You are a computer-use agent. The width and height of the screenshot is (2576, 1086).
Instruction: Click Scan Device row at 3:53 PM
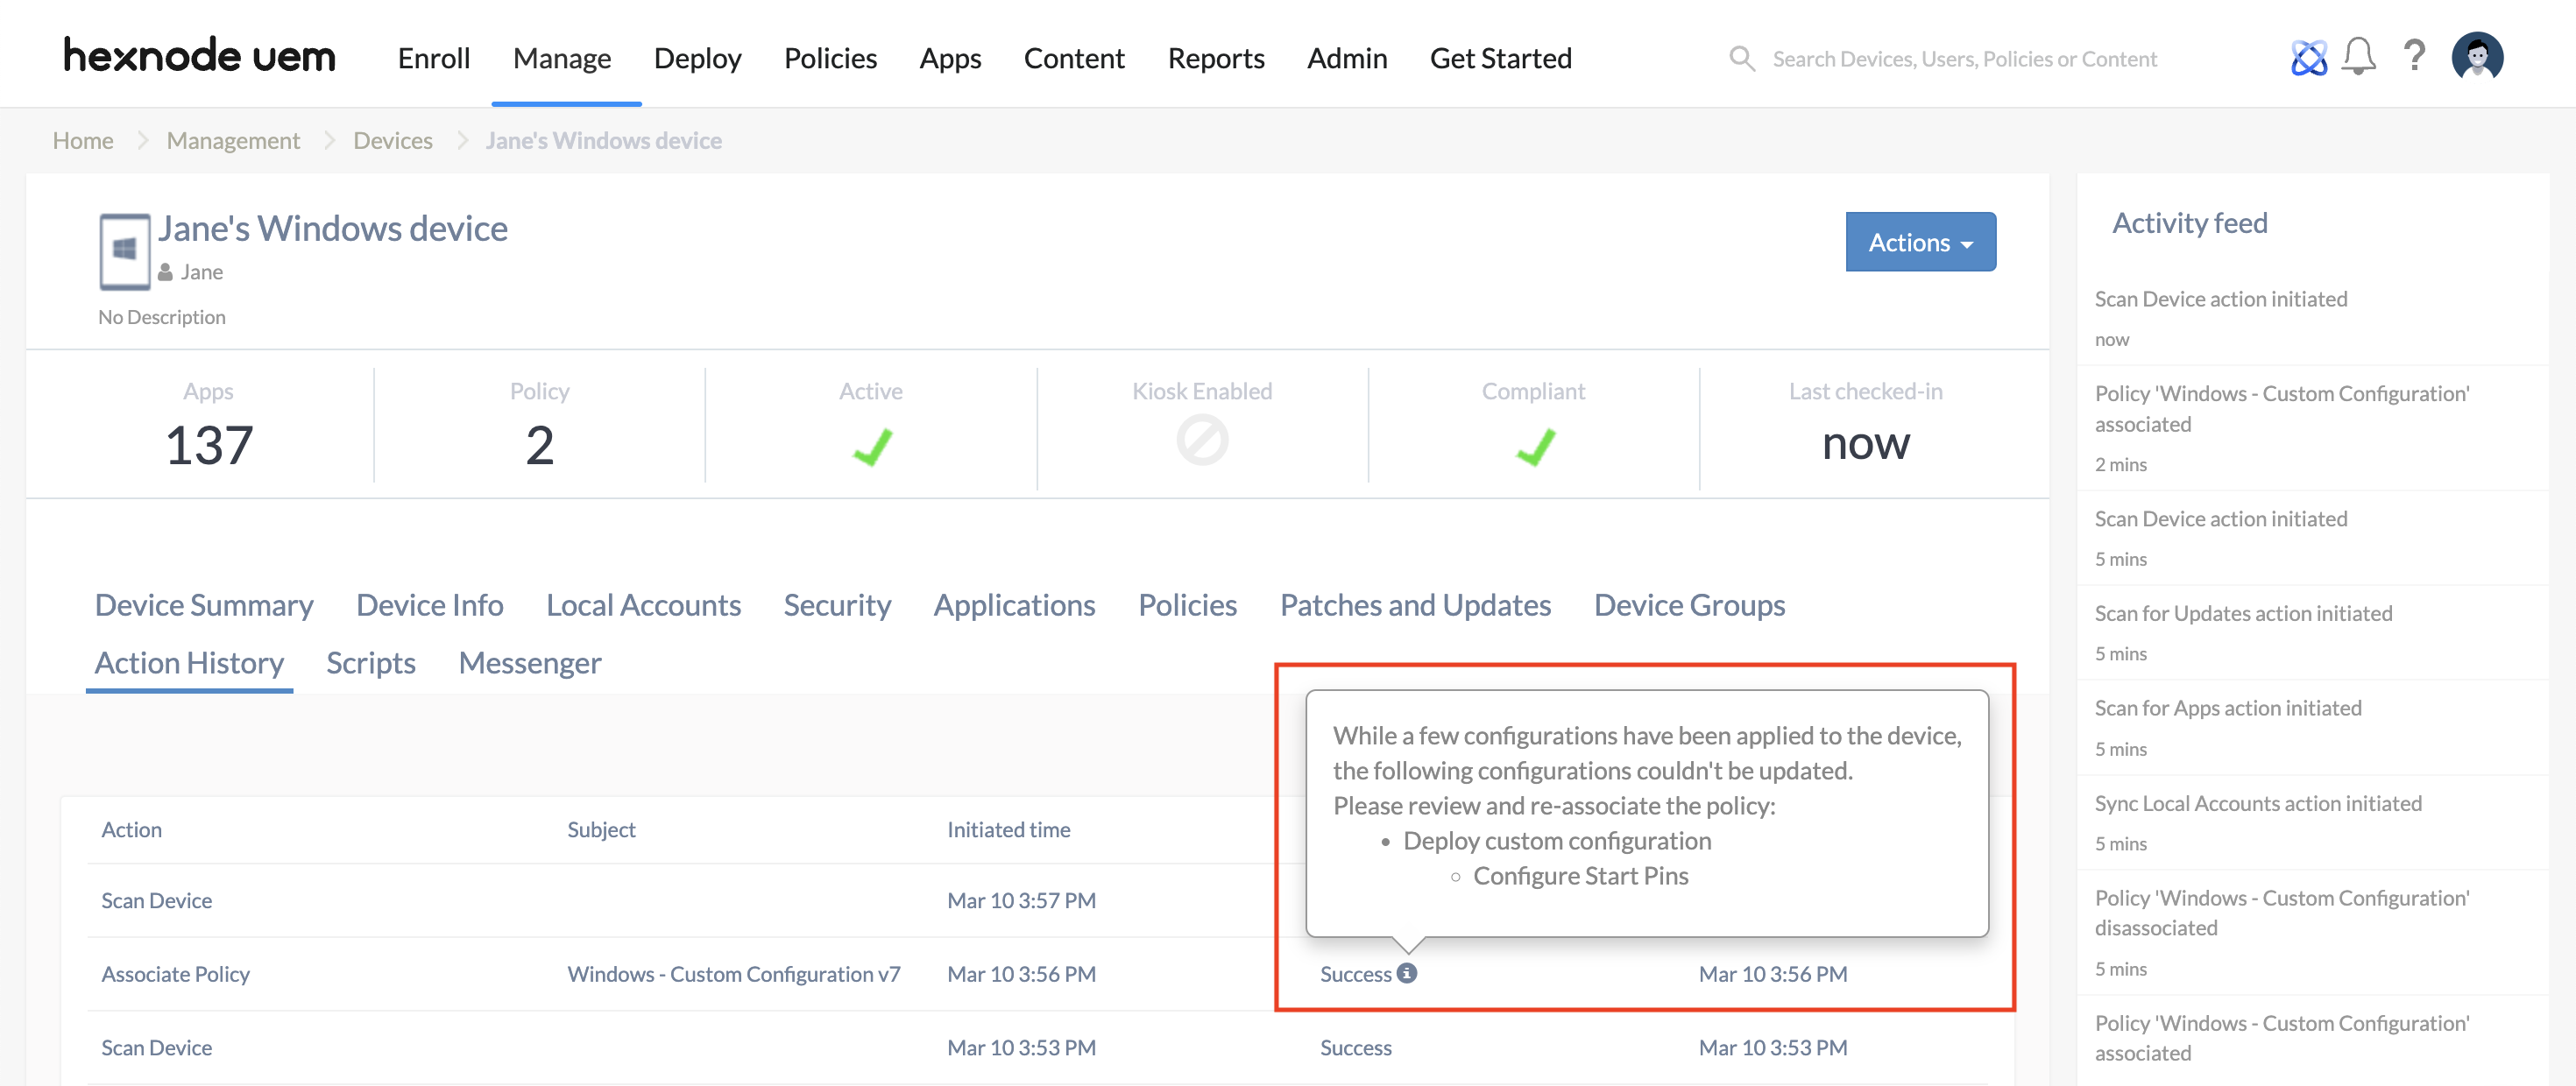coord(156,1047)
